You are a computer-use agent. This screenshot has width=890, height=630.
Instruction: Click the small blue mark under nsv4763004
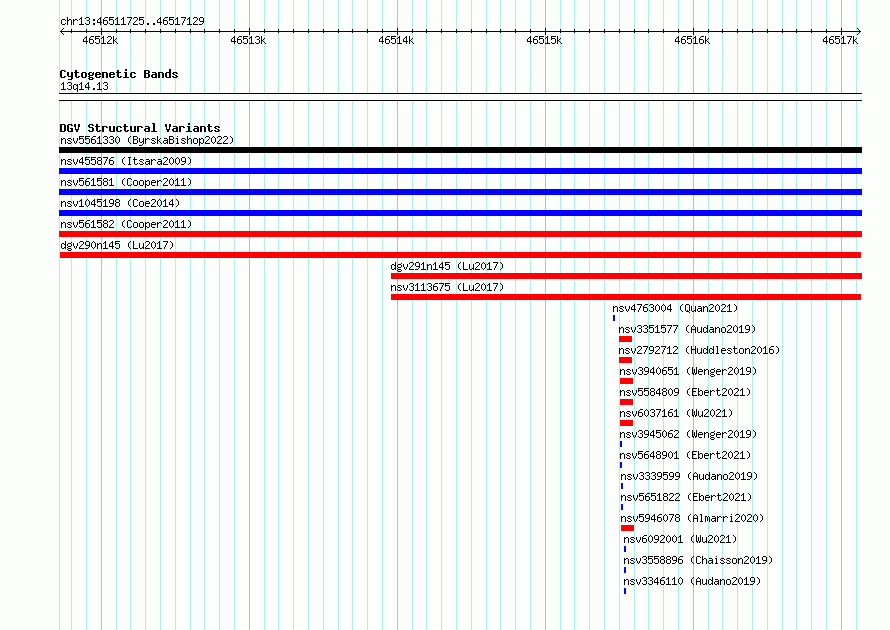pyautogui.click(x=614, y=318)
